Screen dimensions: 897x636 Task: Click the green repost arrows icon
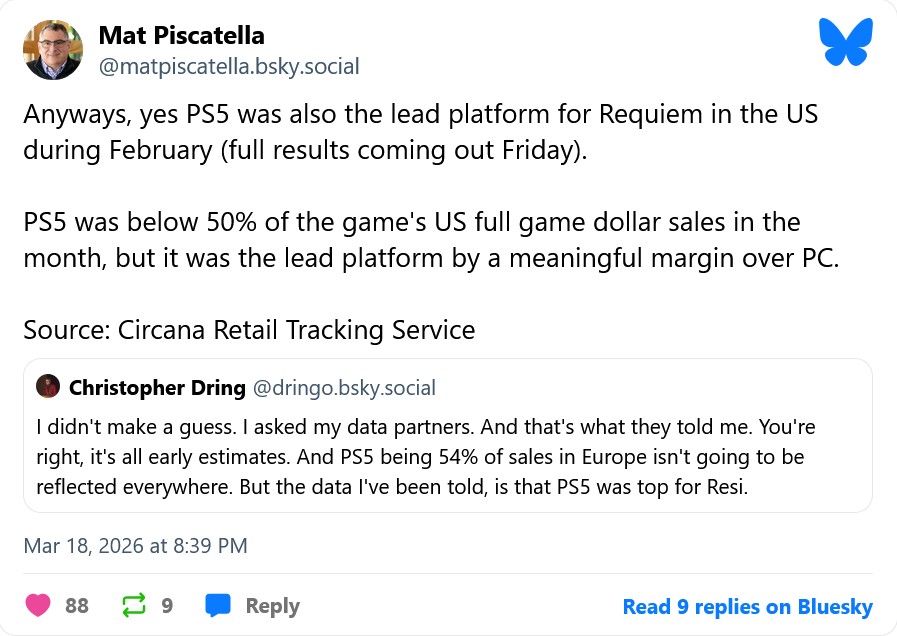pyautogui.click(x=132, y=605)
